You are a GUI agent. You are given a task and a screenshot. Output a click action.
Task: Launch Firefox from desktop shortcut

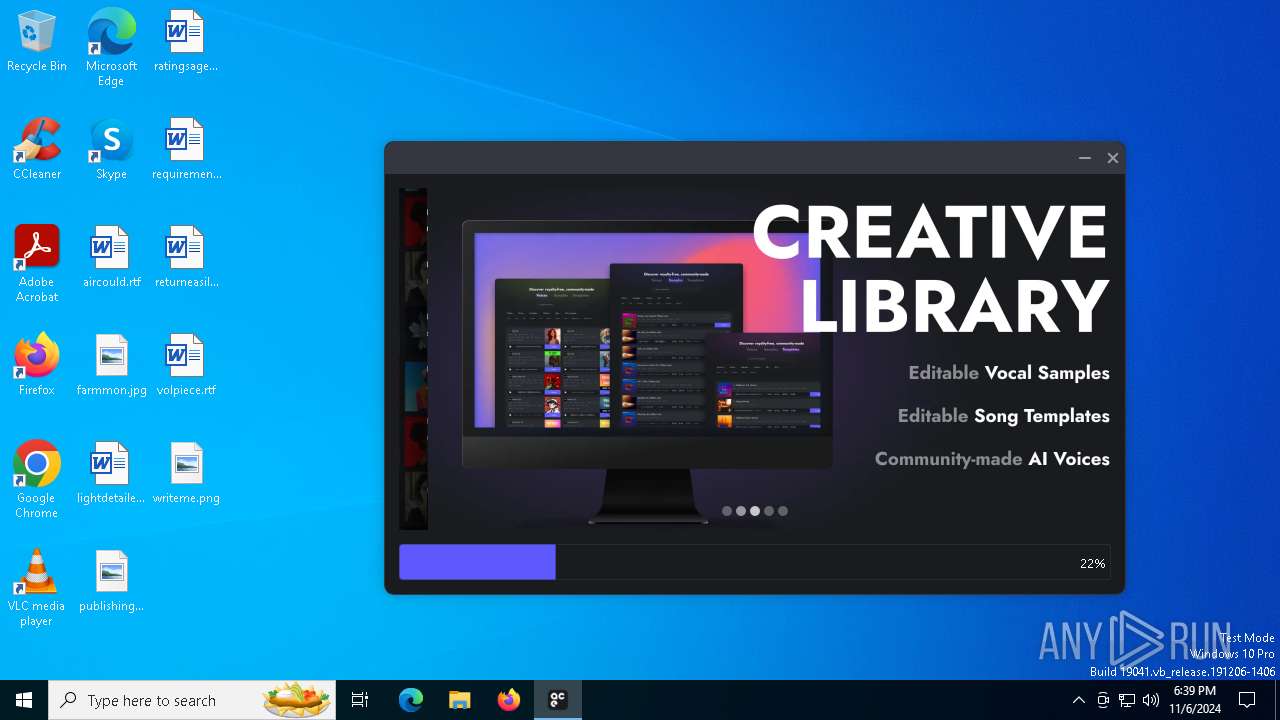37,366
